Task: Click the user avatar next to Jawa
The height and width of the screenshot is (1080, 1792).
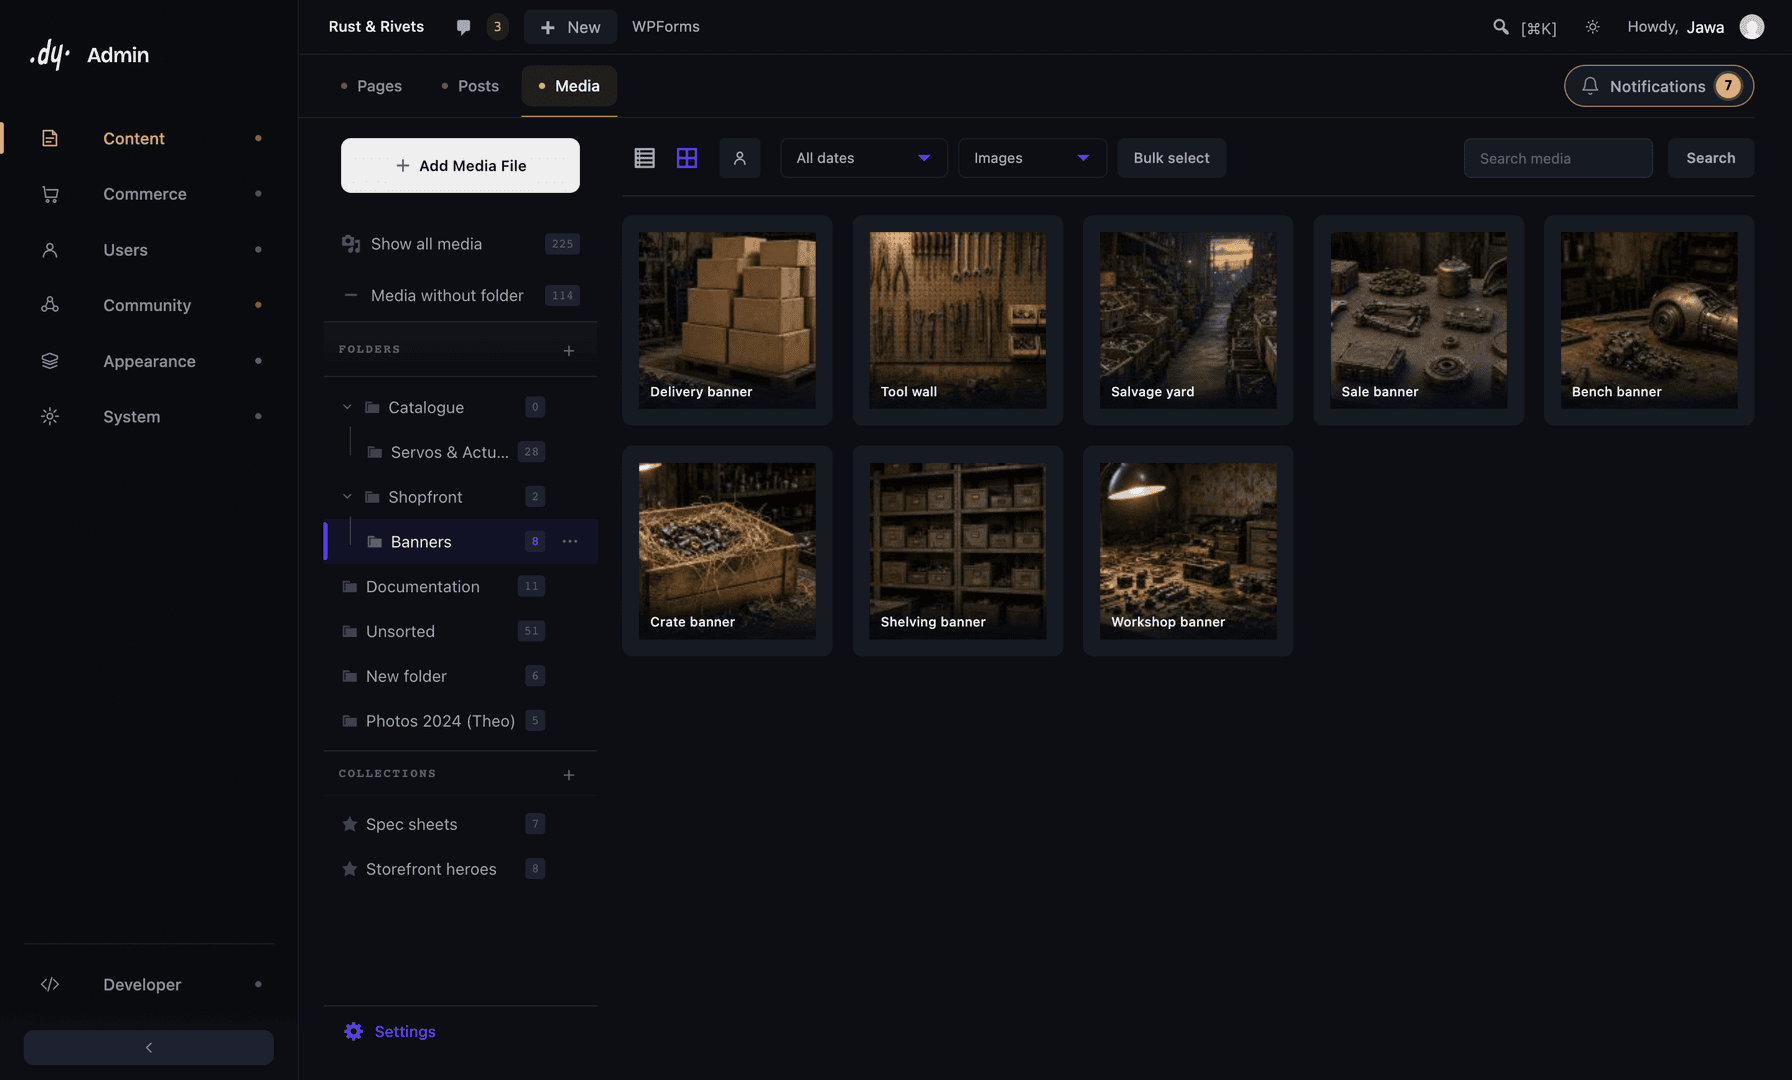Action: pyautogui.click(x=1752, y=27)
